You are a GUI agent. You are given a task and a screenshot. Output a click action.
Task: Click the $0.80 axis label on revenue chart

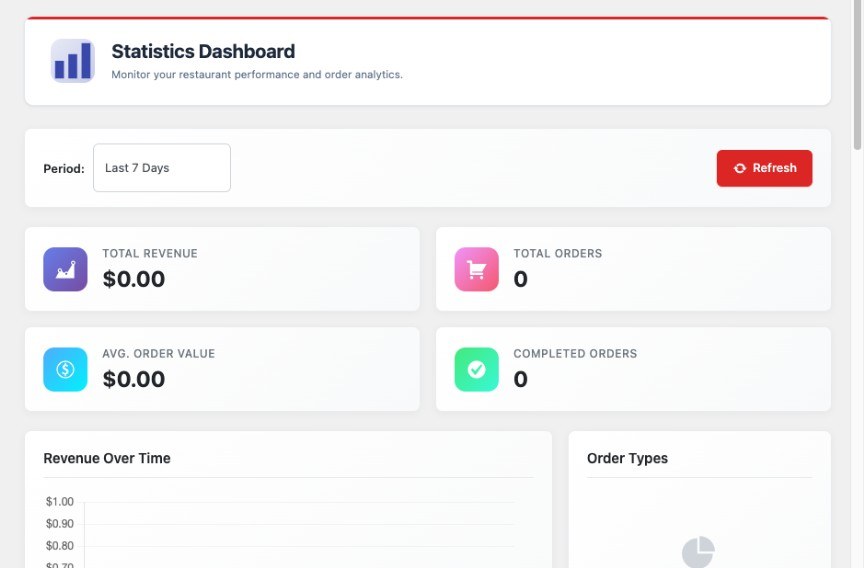point(60,546)
